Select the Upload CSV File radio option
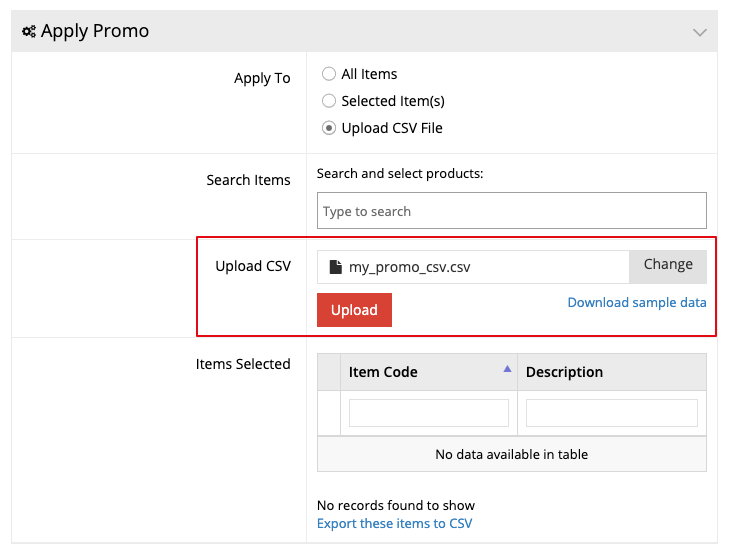Screen dimensions: 733x554 [x=329, y=128]
